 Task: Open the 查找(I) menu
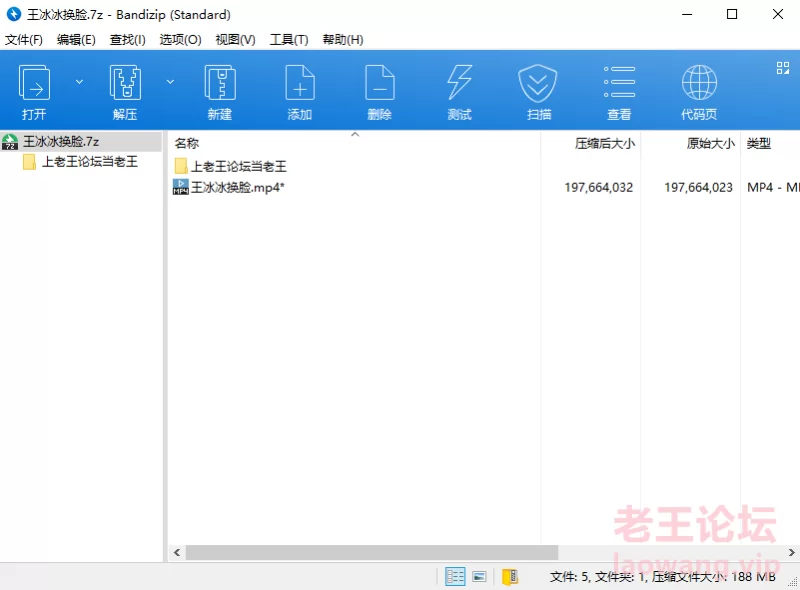(128, 40)
